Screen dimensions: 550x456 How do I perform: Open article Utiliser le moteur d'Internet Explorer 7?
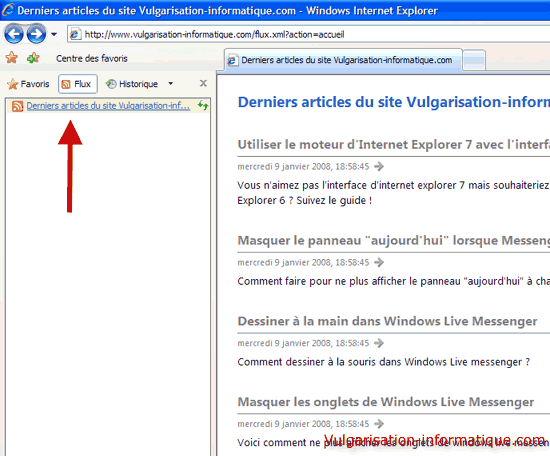(394, 145)
